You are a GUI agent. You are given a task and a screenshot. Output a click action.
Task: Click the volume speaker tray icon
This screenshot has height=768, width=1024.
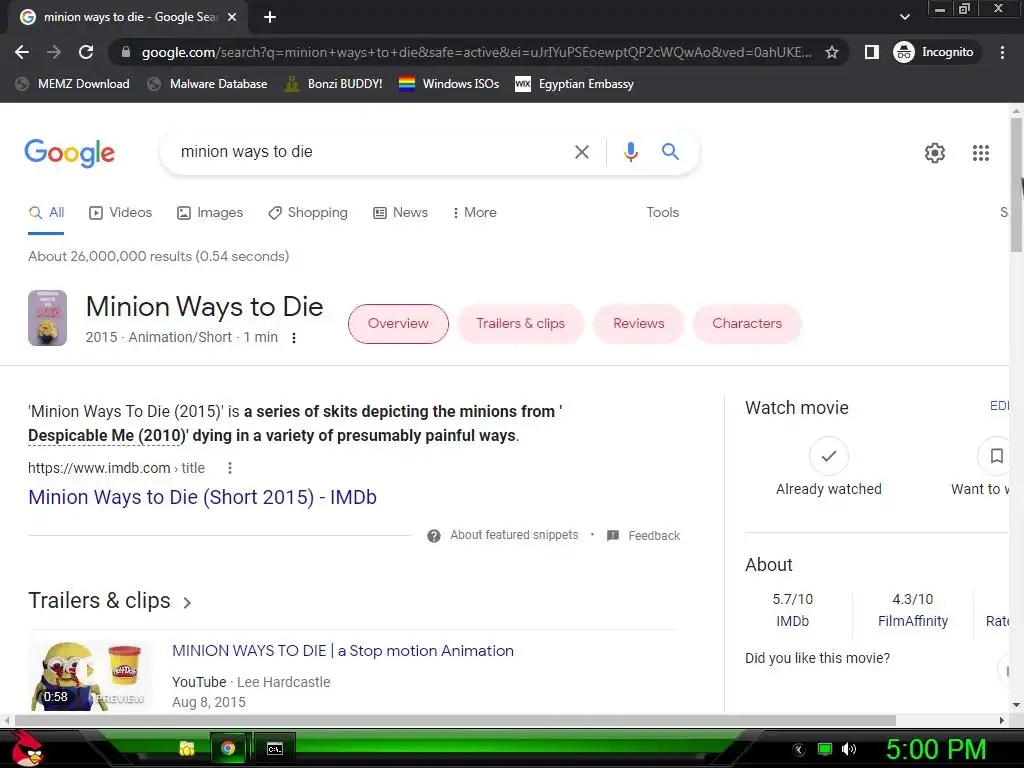[849, 749]
